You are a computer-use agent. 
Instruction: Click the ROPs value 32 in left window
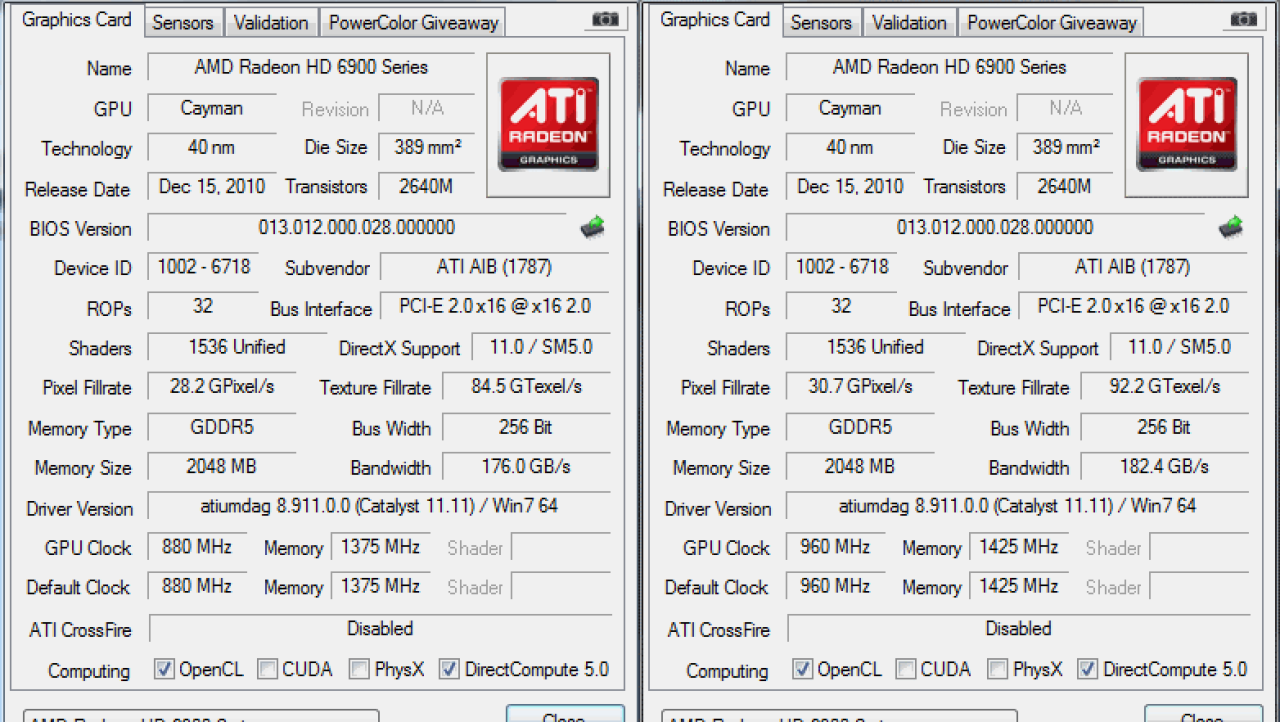[204, 306]
